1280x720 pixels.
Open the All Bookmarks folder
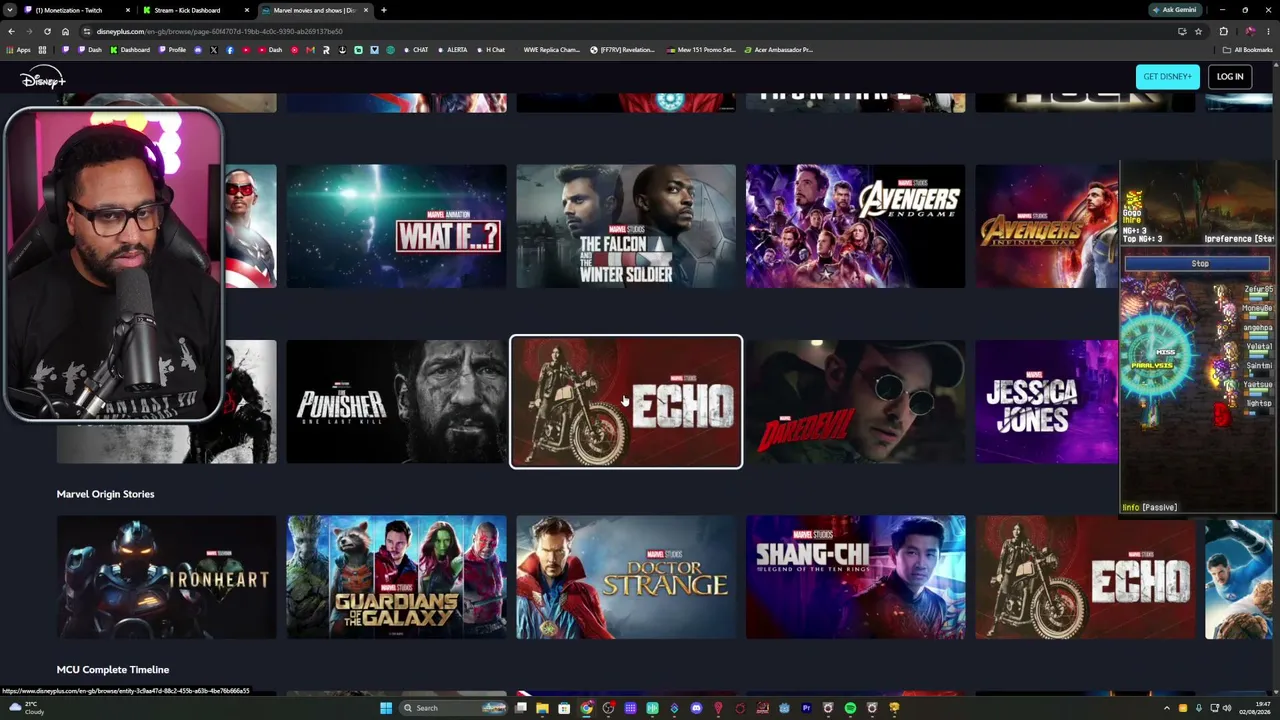(x=1248, y=50)
